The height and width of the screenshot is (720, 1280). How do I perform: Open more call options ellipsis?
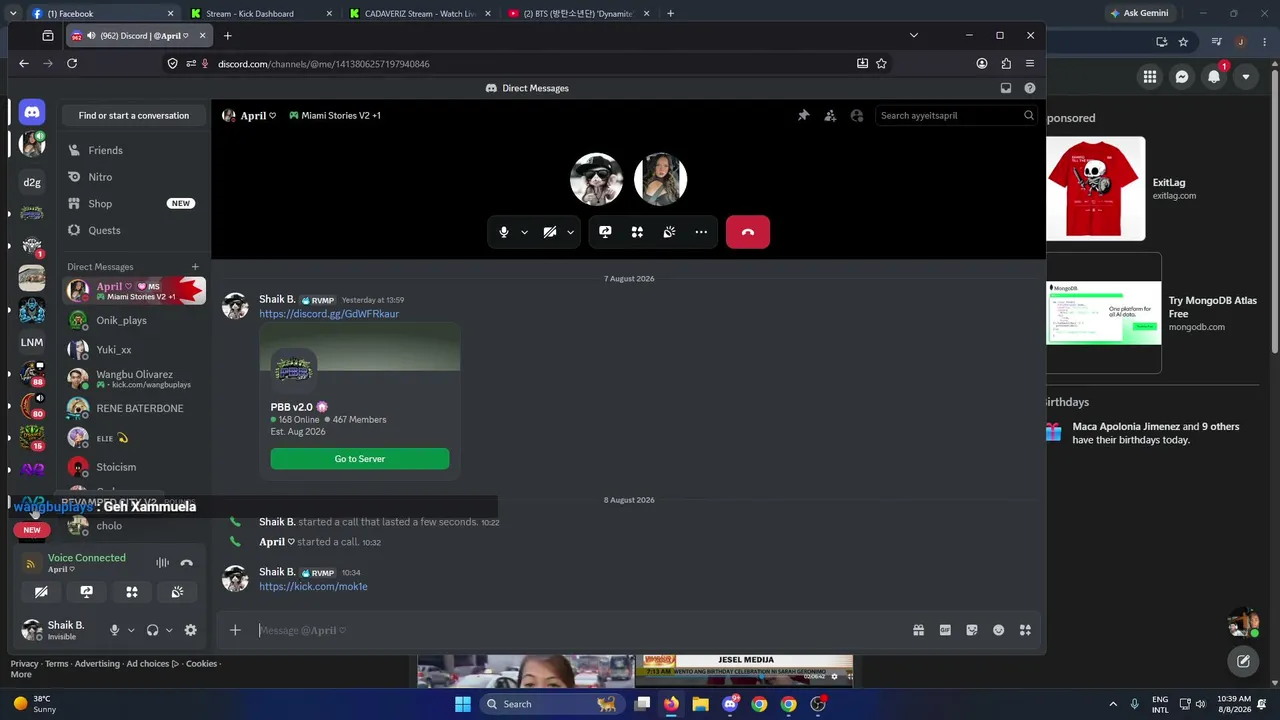point(701,232)
